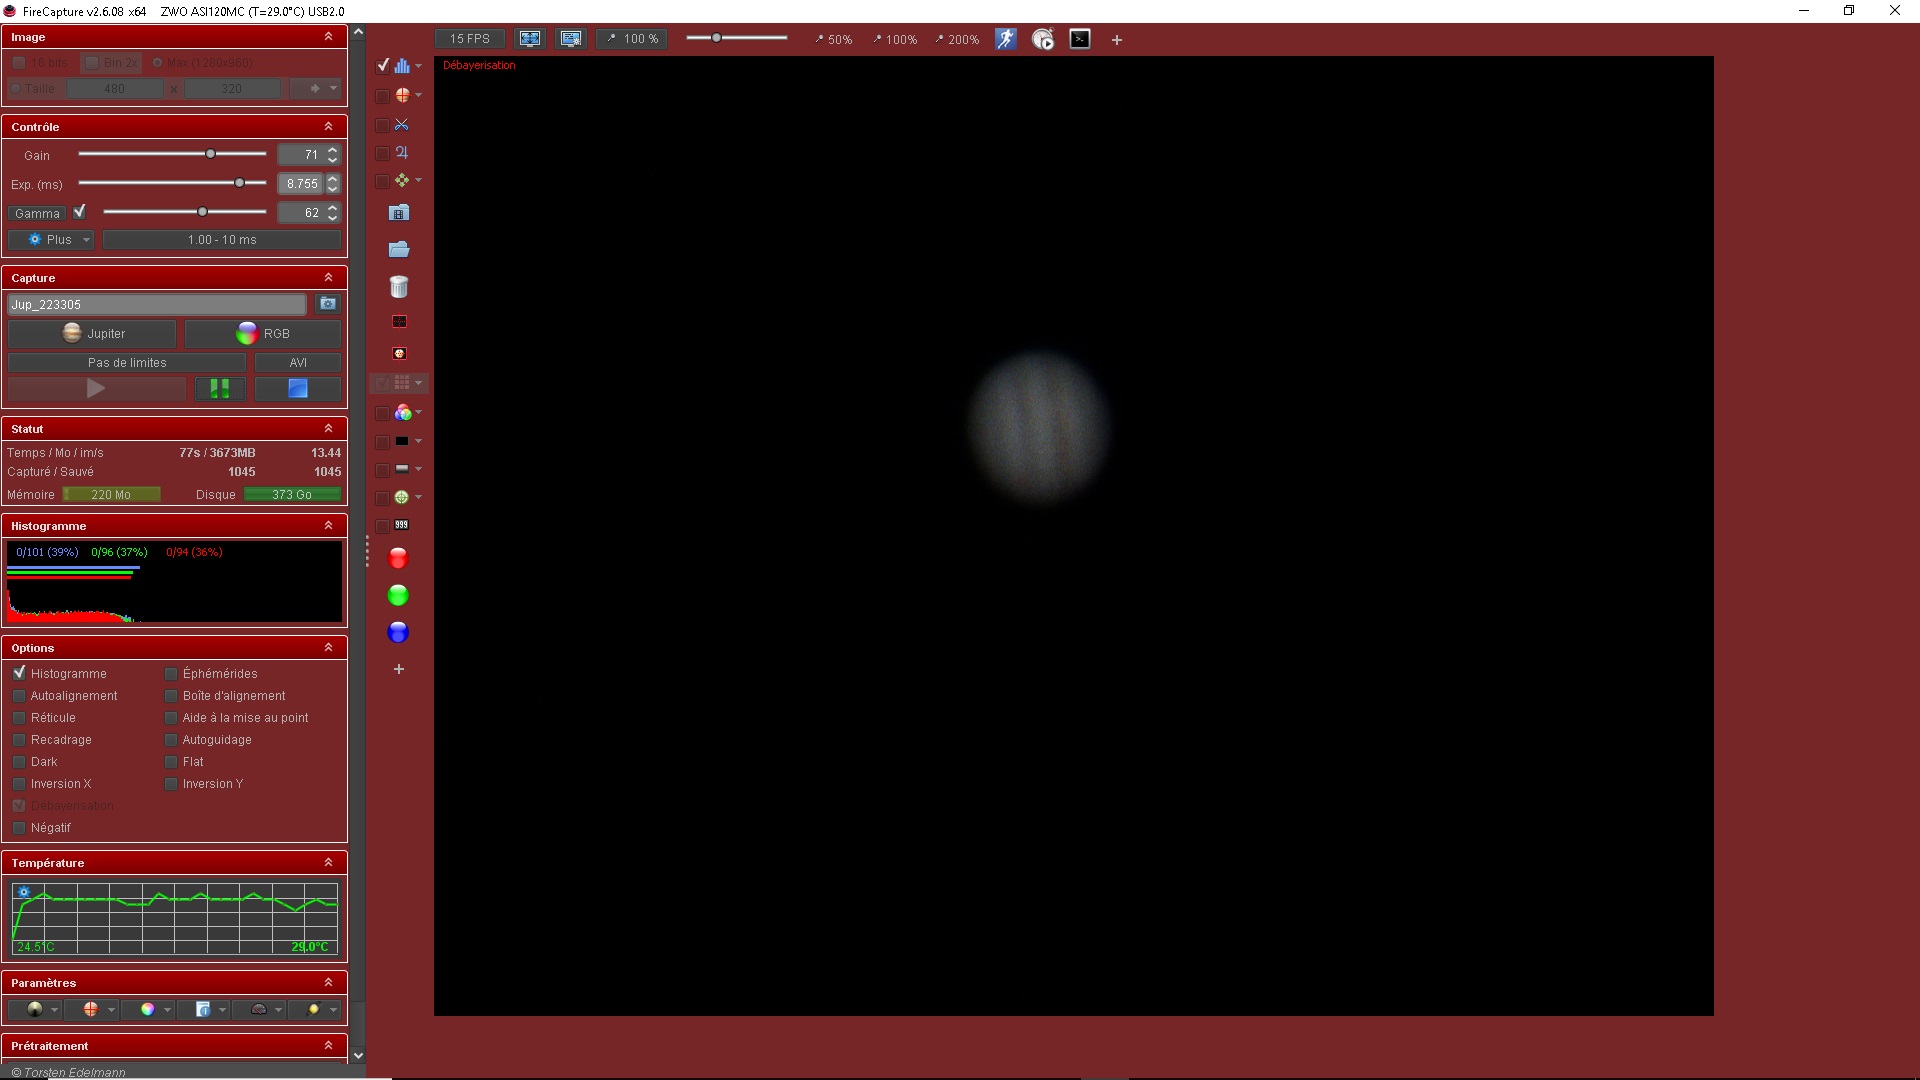1920x1080 pixels.
Task: Click the Jup_223305 filename field
Action: 156,304
